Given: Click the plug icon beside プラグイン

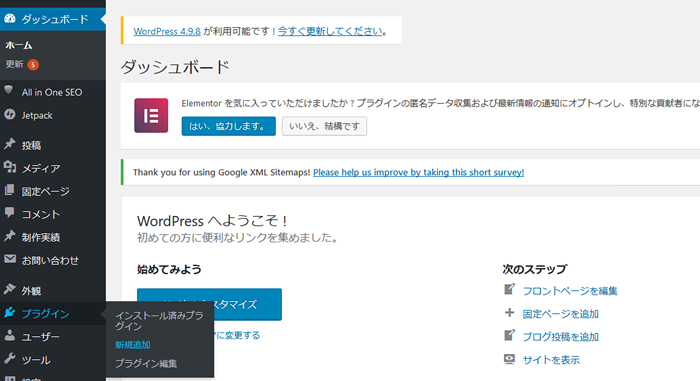Looking at the screenshot, I should pos(10,312).
